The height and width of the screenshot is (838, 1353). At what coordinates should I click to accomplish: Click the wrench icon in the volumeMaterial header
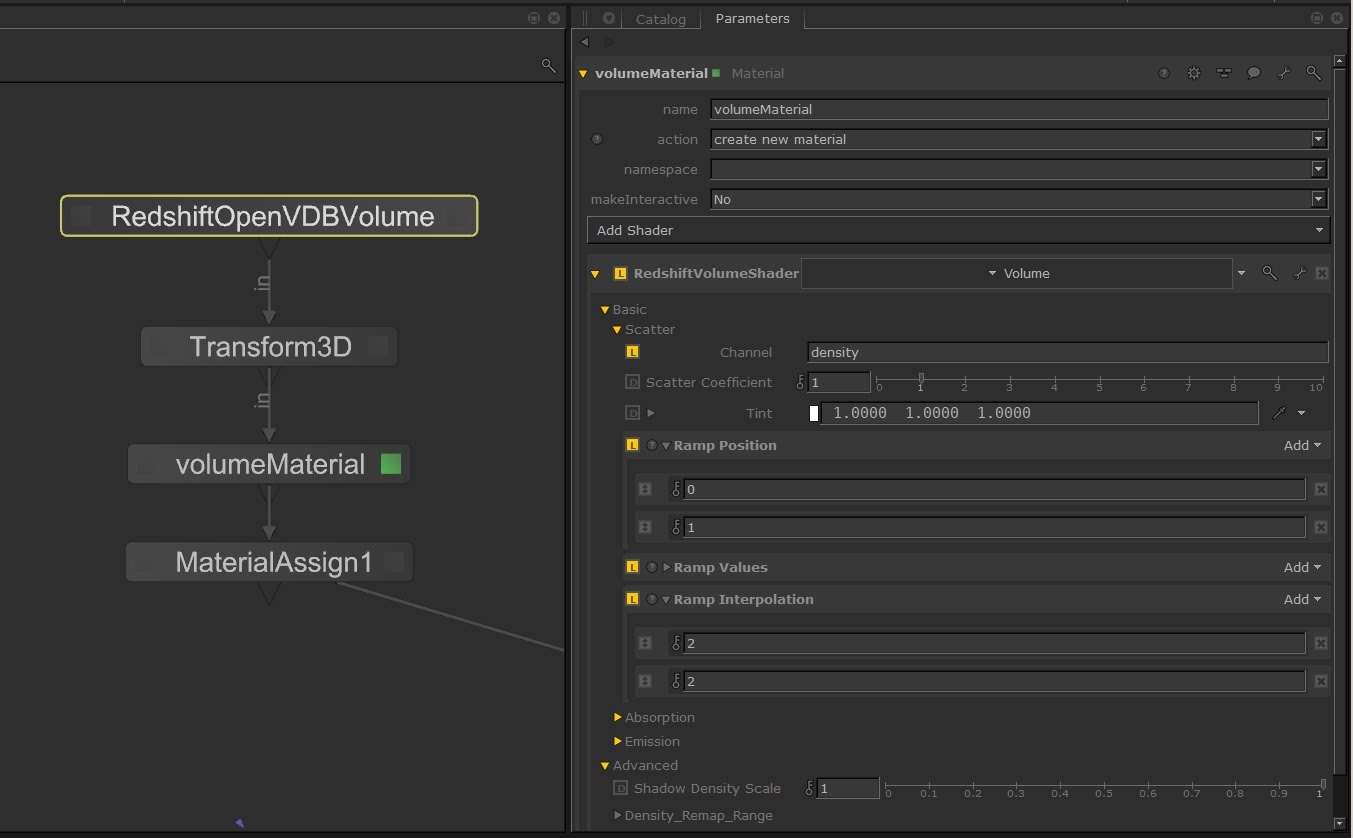(1284, 73)
